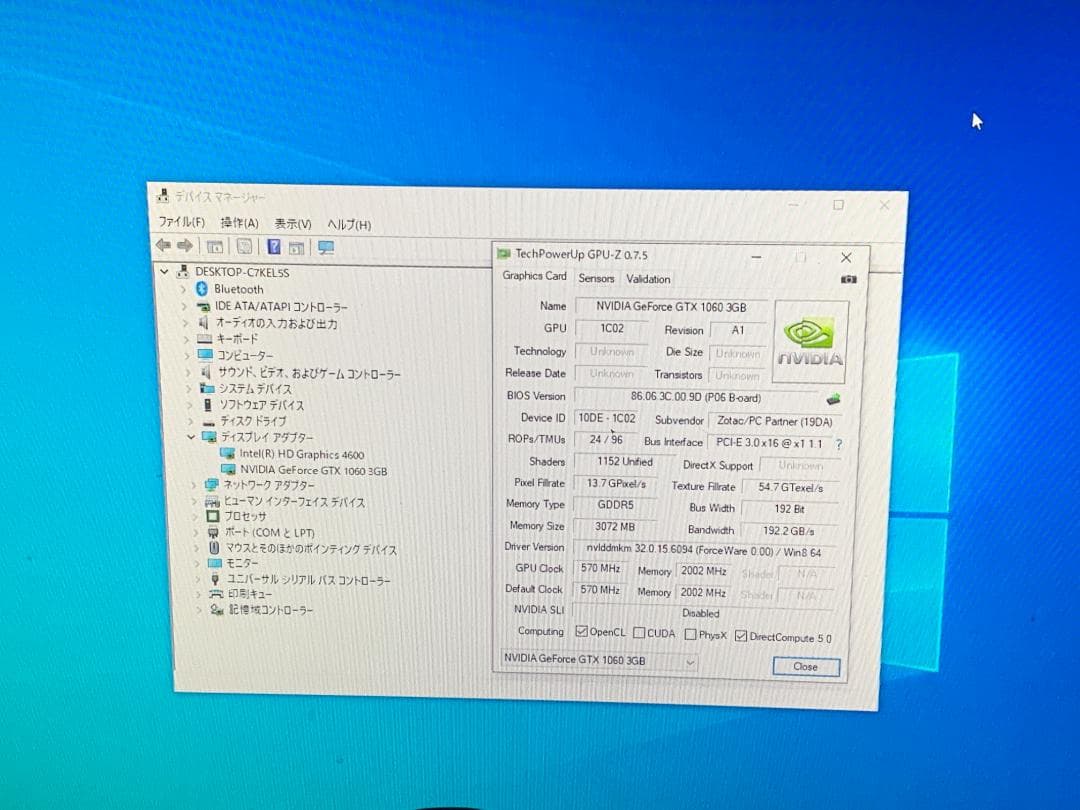Click the GPU-Z title bar app icon
The width and height of the screenshot is (1080, 810).
(504, 253)
